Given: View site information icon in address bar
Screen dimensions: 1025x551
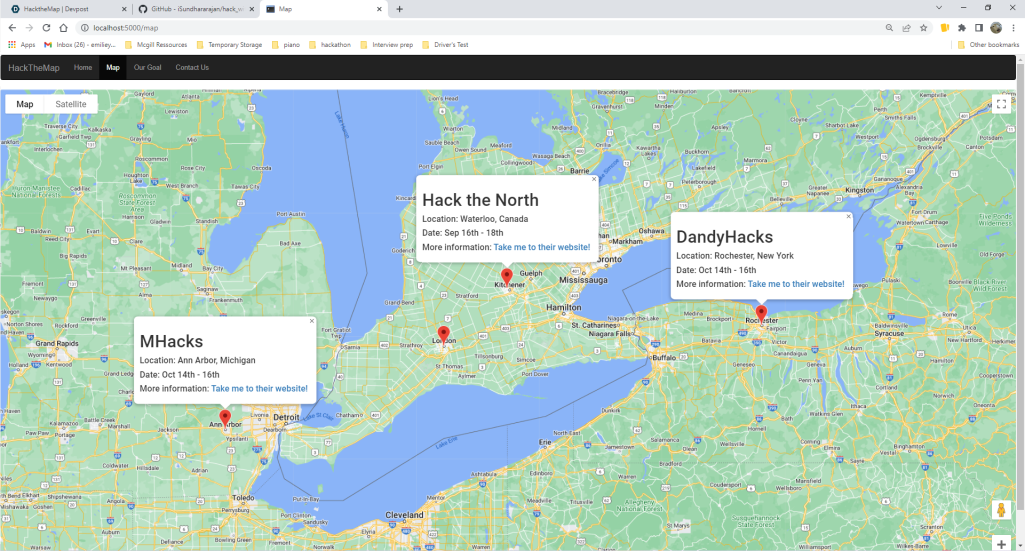Looking at the screenshot, I should (84, 27).
